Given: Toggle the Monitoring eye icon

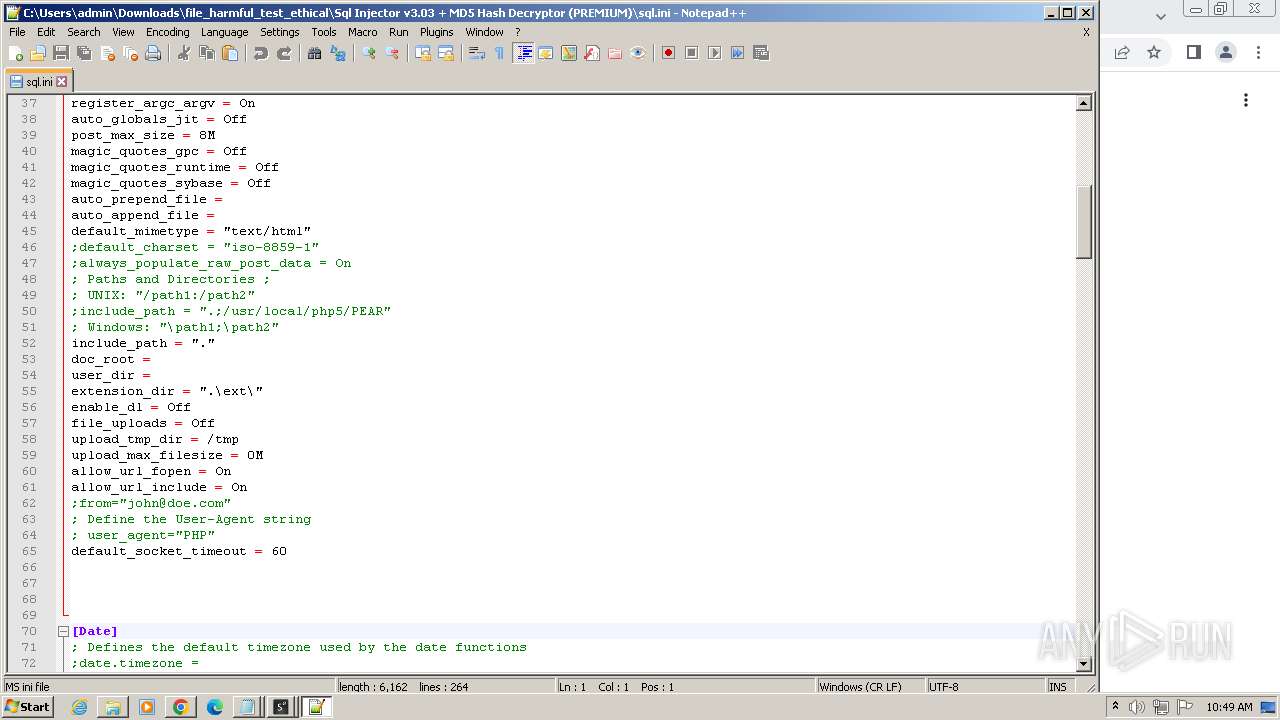Looking at the screenshot, I should coord(638,53).
